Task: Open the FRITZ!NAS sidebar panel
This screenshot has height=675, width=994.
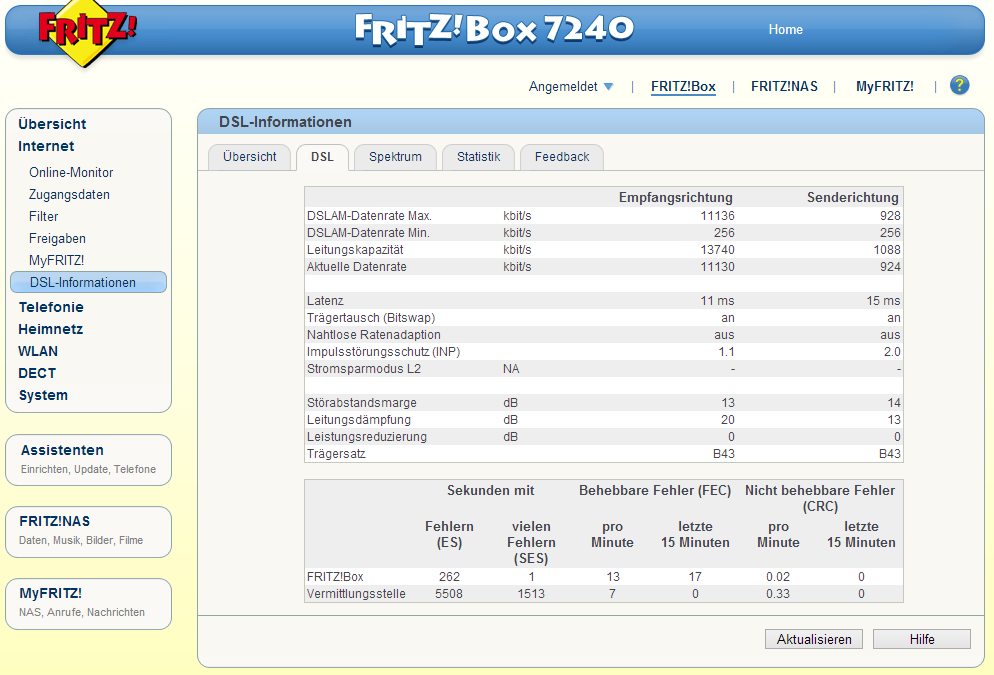Action: click(x=88, y=532)
